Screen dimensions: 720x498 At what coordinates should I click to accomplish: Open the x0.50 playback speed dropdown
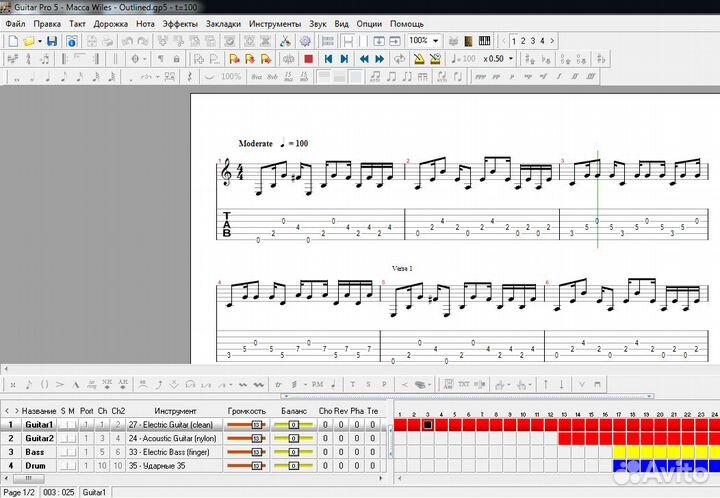pos(510,59)
